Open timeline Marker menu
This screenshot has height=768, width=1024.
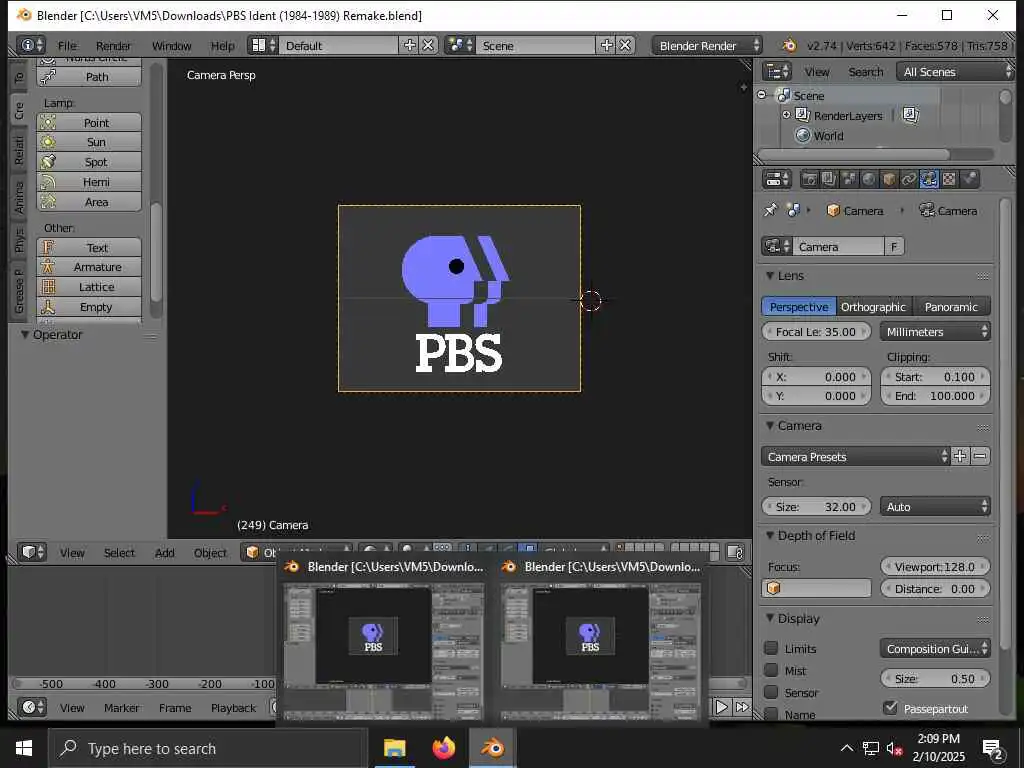(x=121, y=708)
